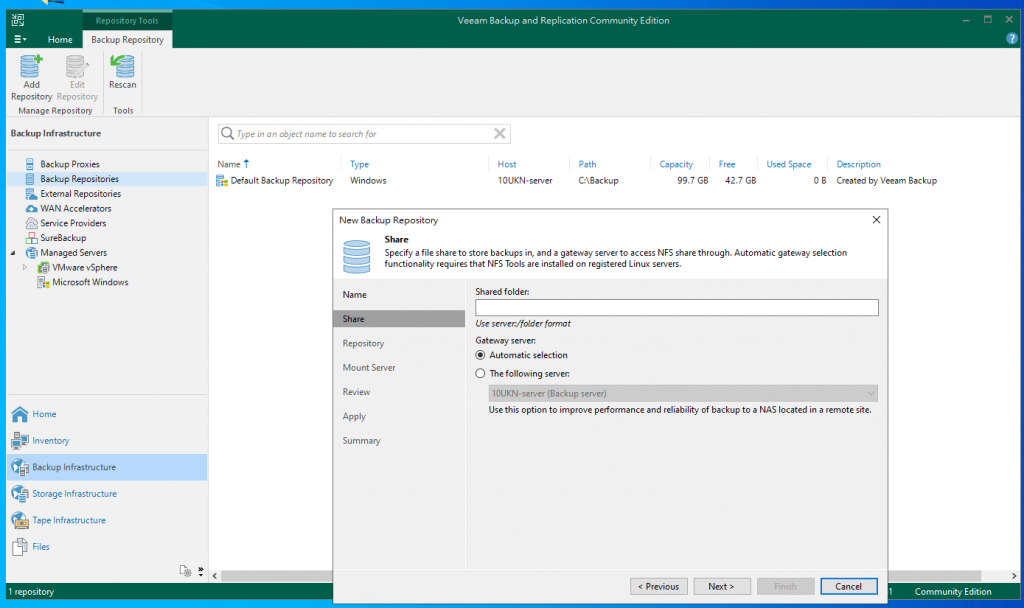Select Managed Servers tree node
The height and width of the screenshot is (608, 1024).
point(73,253)
